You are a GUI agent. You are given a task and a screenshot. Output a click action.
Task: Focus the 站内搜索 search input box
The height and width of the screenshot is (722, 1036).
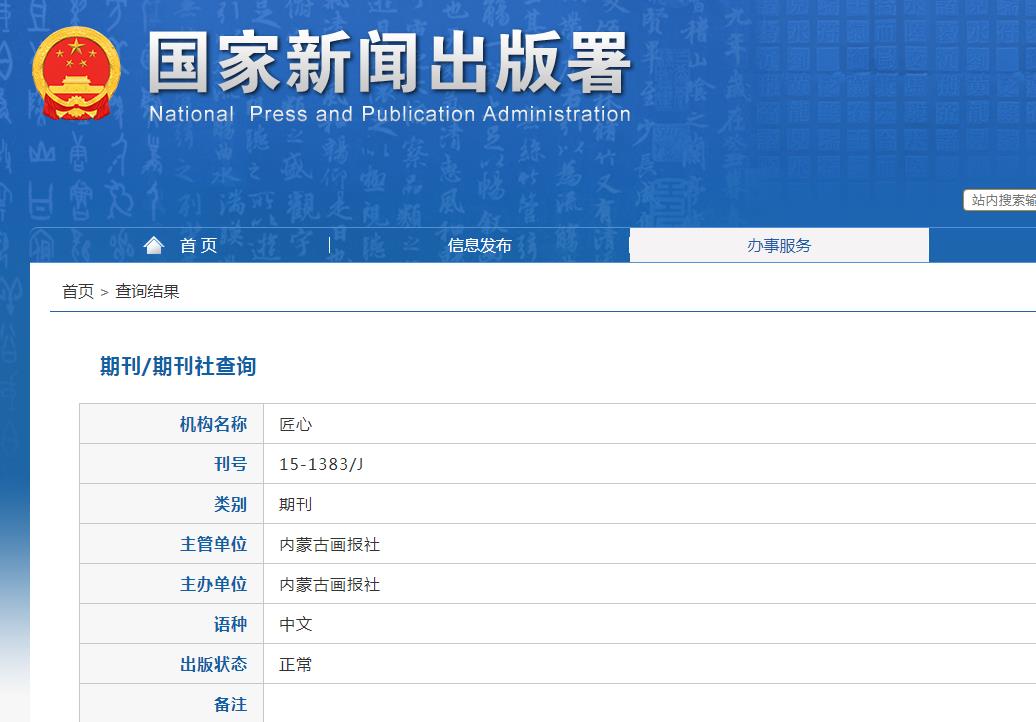pyautogui.click(x=999, y=200)
